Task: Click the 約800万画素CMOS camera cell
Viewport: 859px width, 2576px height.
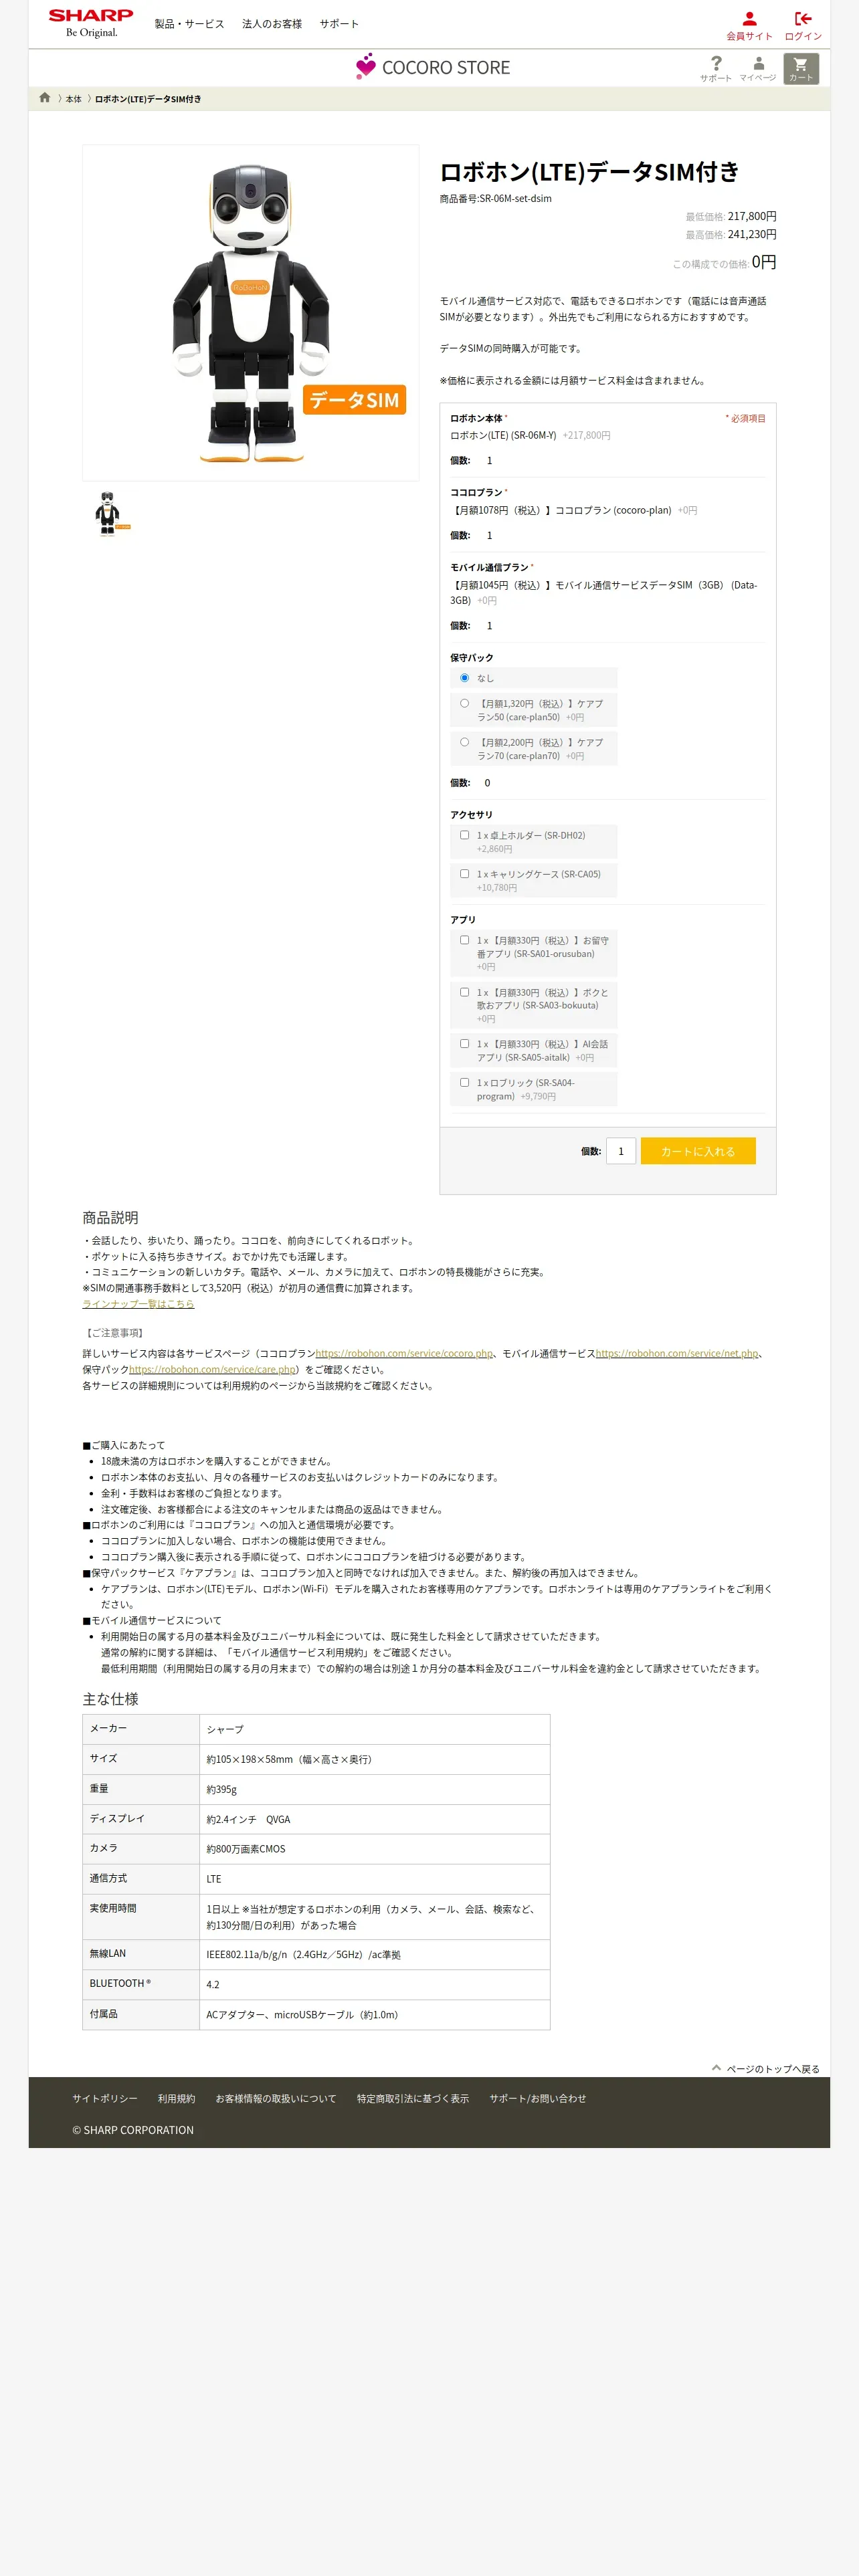Action: click(x=374, y=1849)
